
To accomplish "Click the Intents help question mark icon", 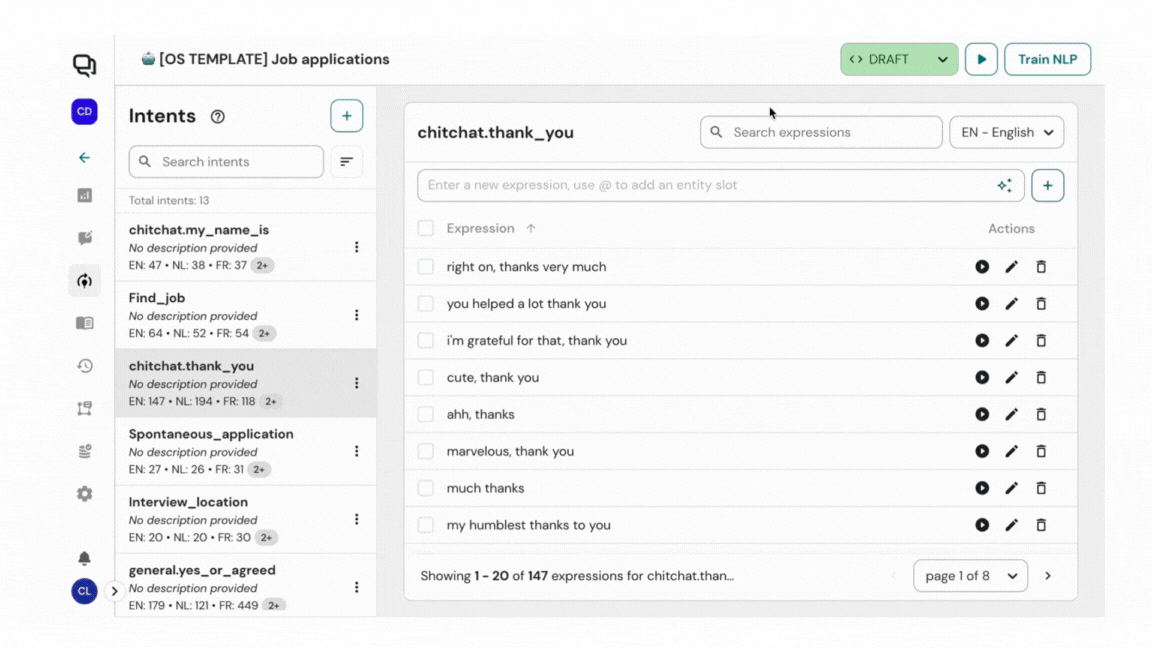I will click(218, 117).
